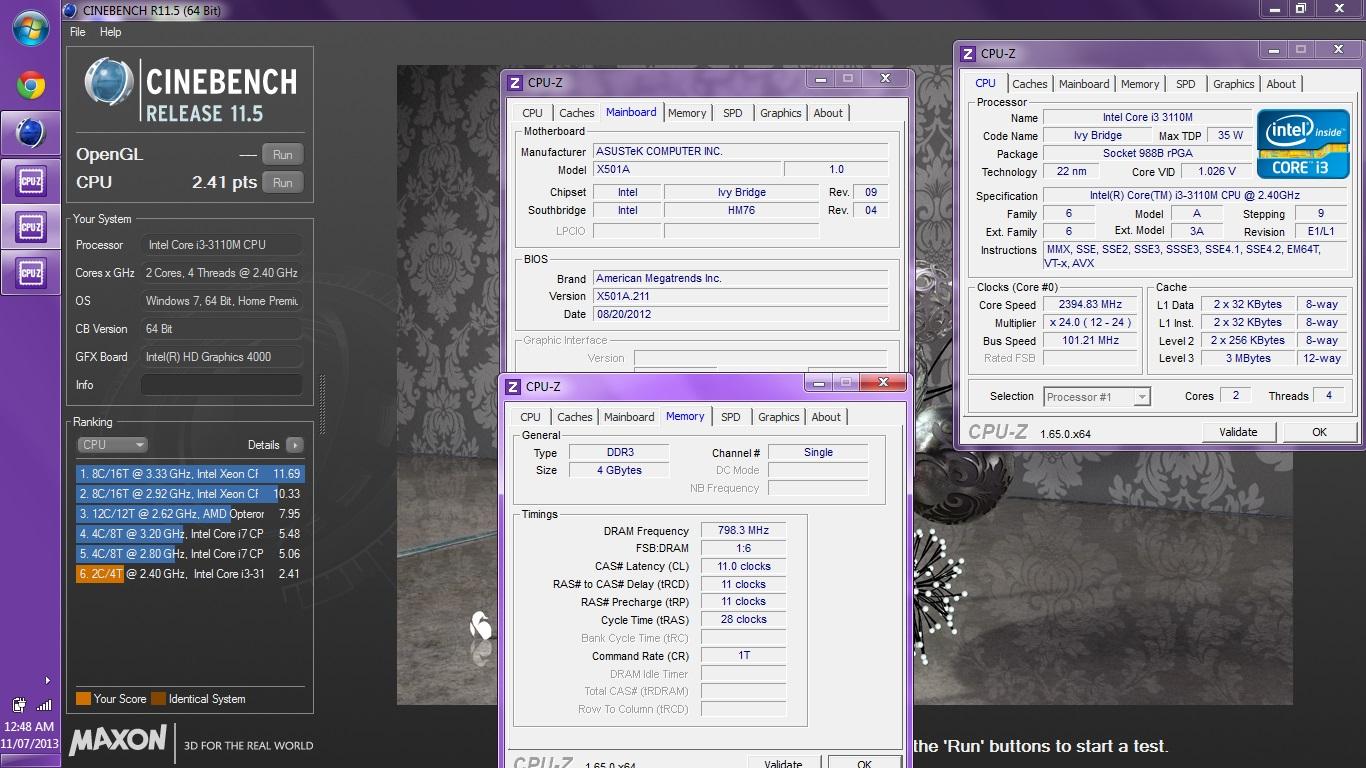Click CPU-Z CPU window title icon
The image size is (1366, 768).
point(968,54)
